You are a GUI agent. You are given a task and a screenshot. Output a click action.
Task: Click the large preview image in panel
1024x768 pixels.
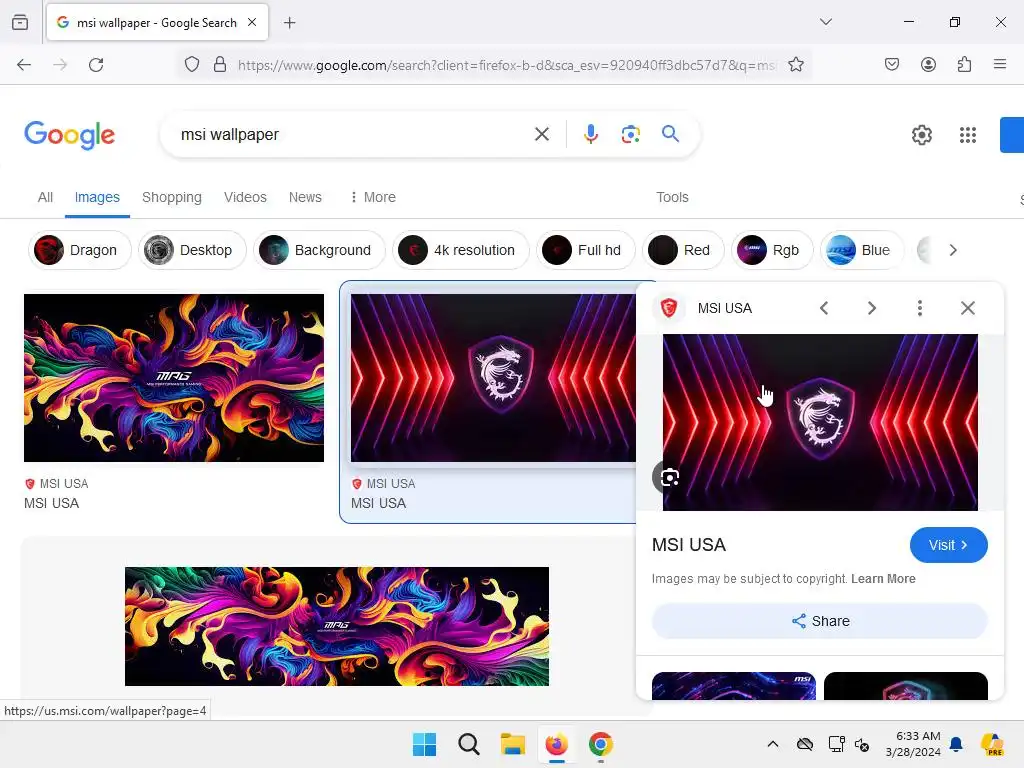820,423
